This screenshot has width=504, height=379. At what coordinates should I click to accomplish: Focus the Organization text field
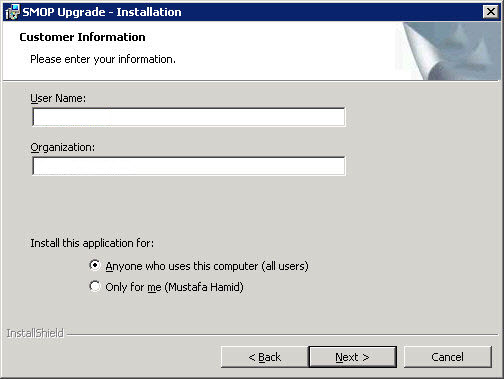coord(189,166)
